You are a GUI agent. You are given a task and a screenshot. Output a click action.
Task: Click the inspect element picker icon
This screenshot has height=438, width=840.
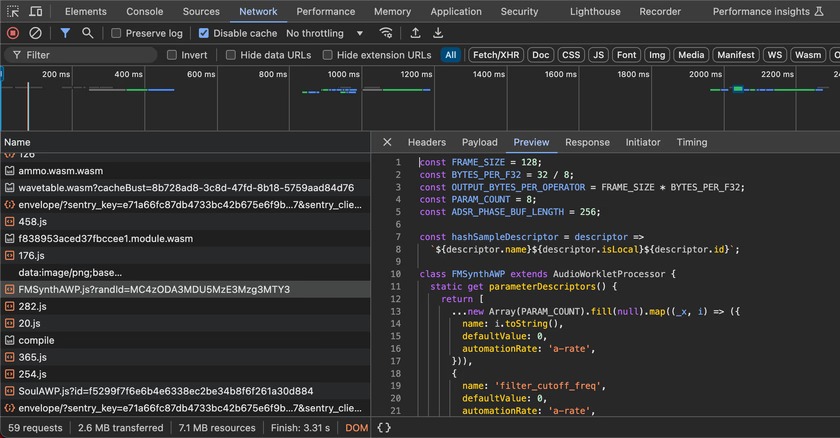pyautogui.click(x=13, y=12)
